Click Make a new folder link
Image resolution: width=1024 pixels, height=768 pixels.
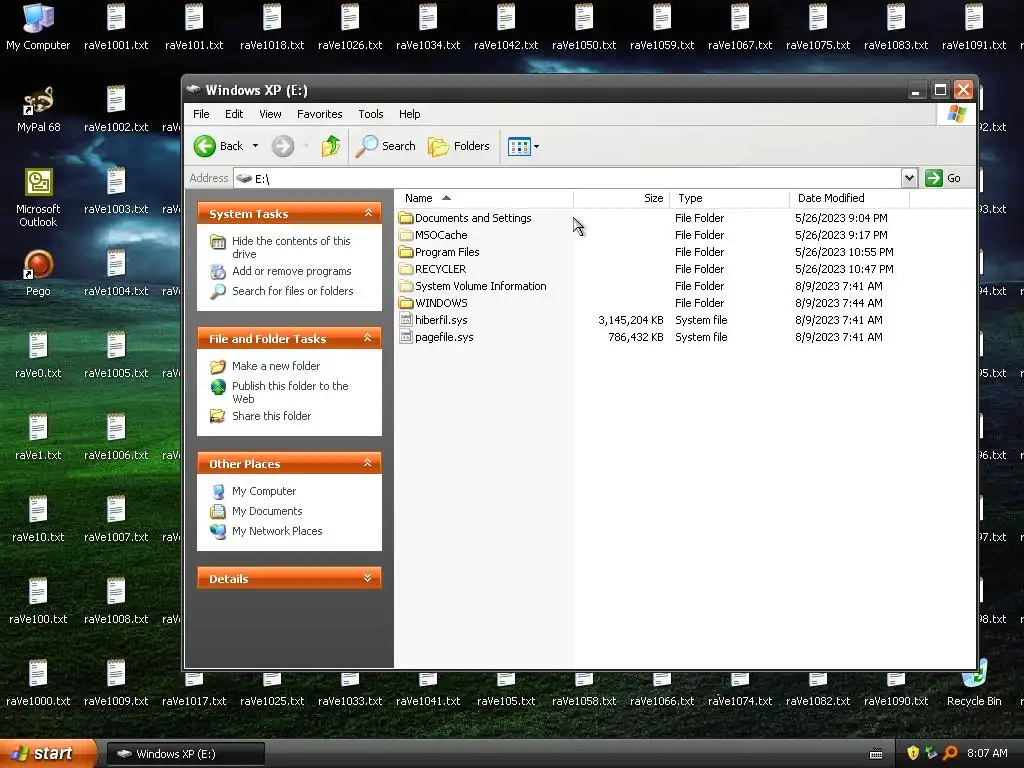pyautogui.click(x=276, y=366)
